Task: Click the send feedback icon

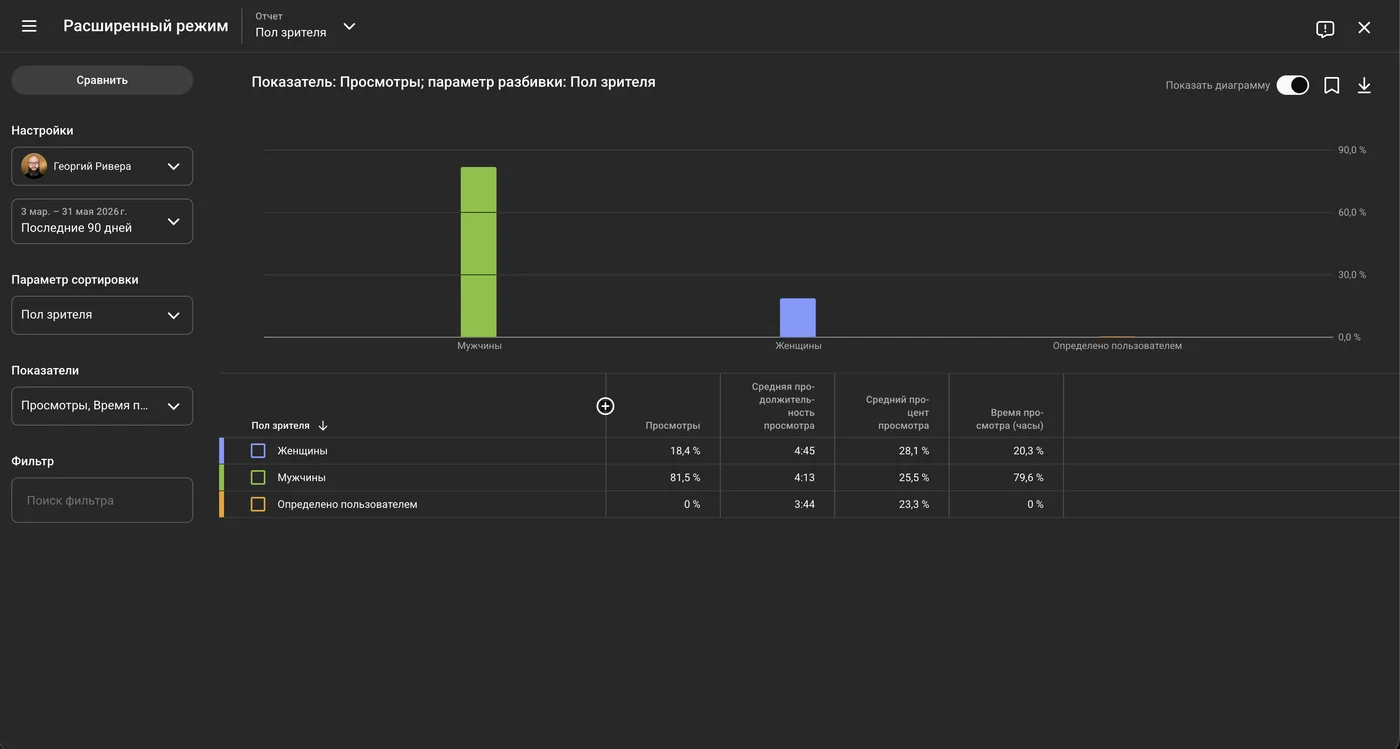Action: [x=1325, y=28]
